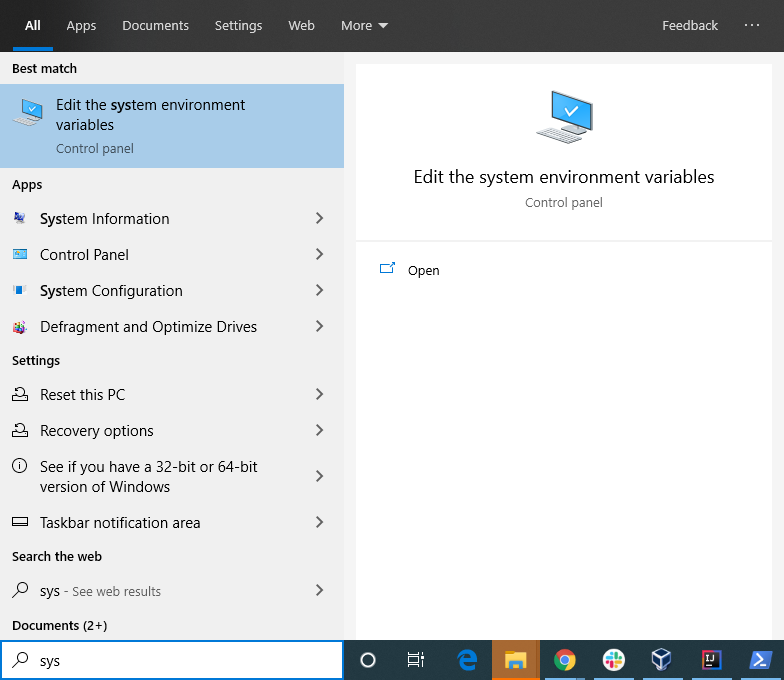
Task: Expand Control Panel result arrow
Action: (x=320, y=254)
